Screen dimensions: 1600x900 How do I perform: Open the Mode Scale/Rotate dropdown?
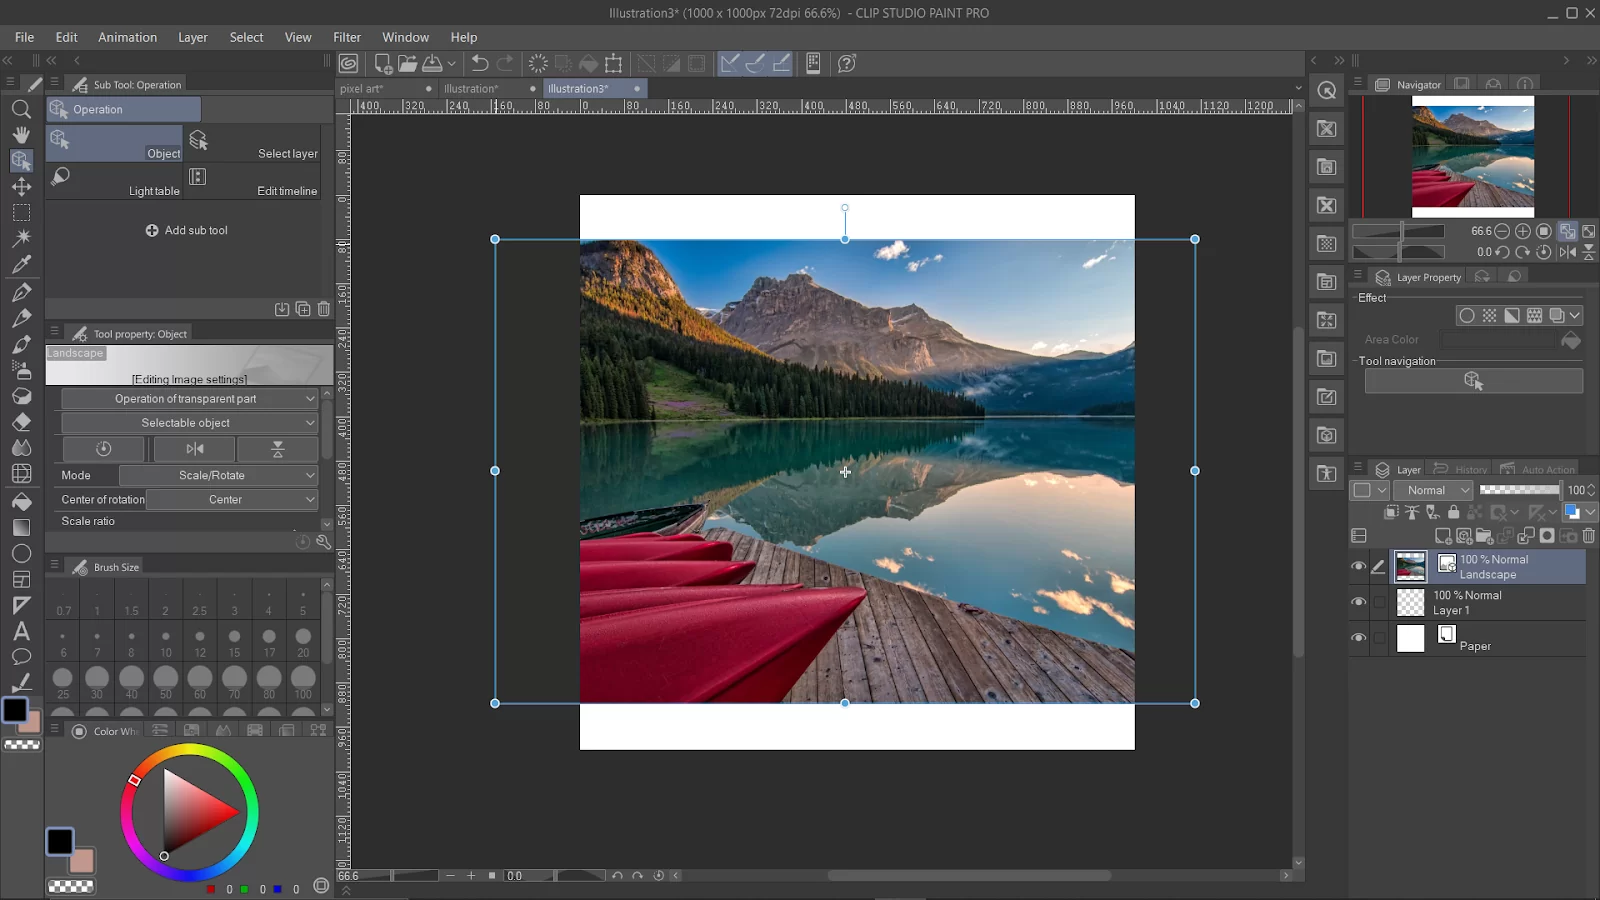(x=218, y=475)
